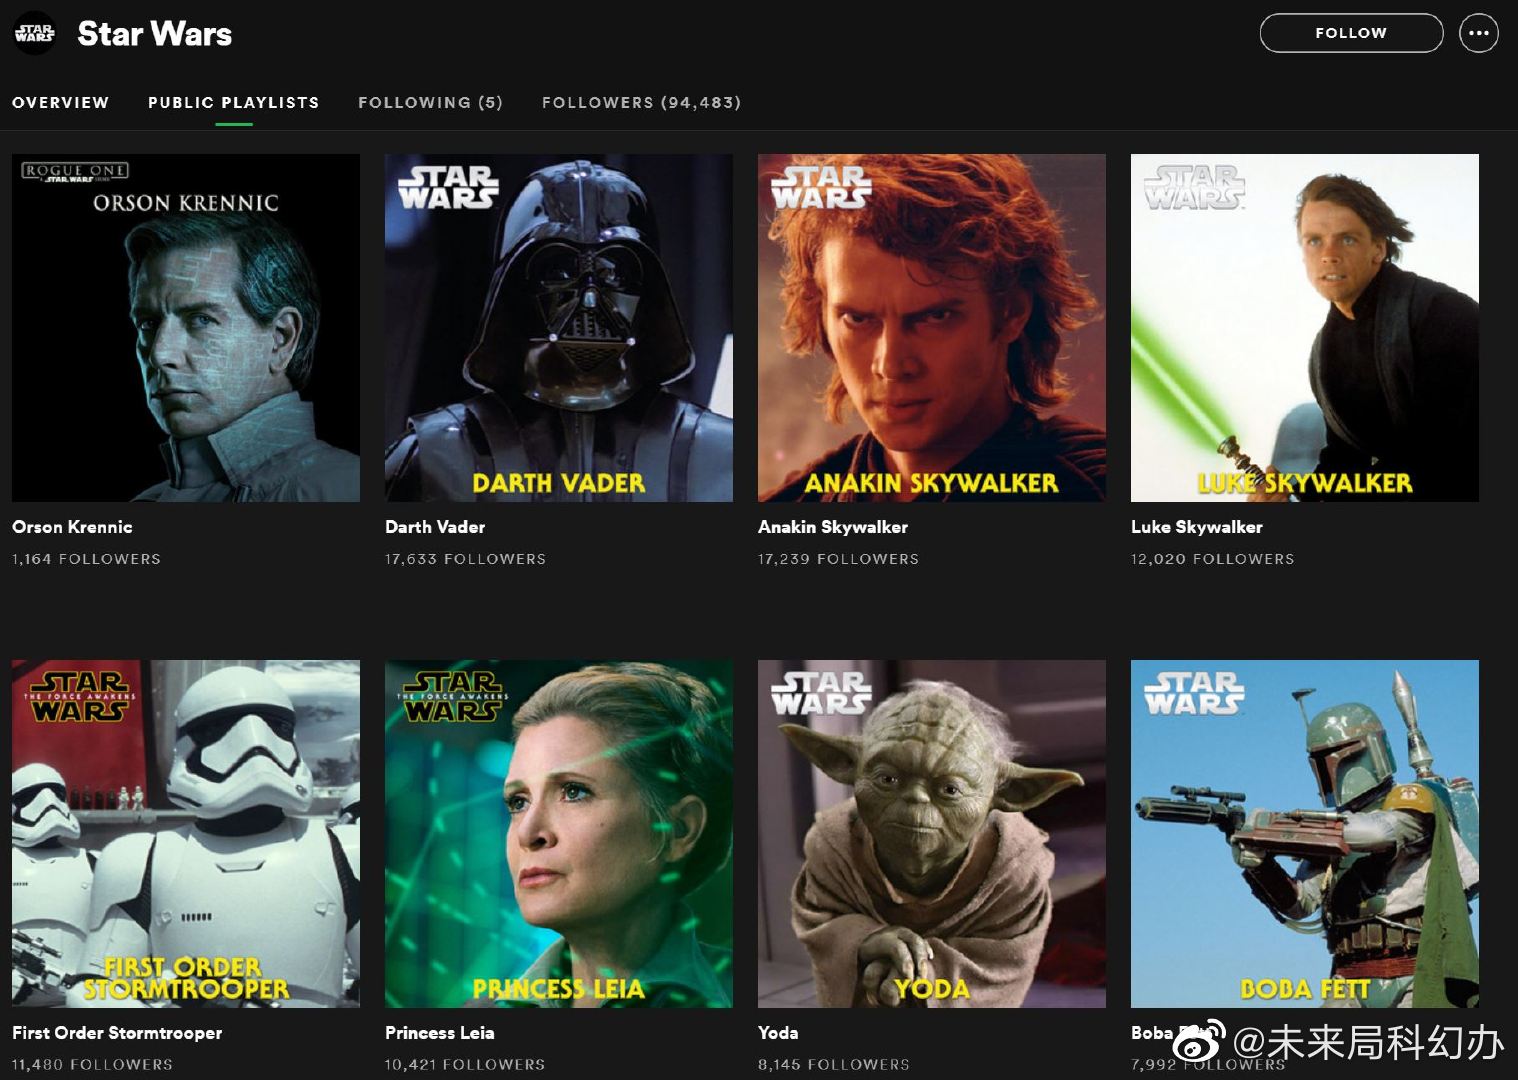Open the Following (5) tab
The height and width of the screenshot is (1080, 1518).
[431, 102]
